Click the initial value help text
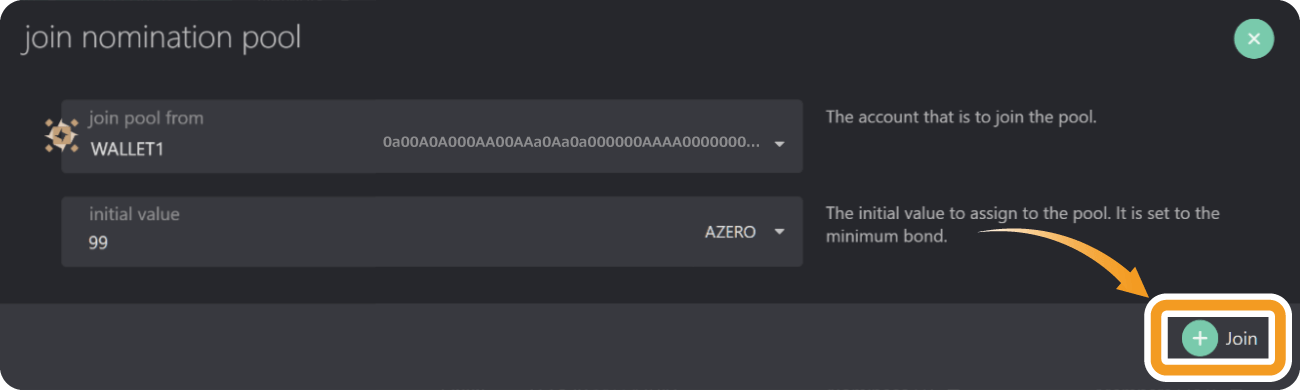This screenshot has height=390, width=1300. click(x=1023, y=225)
